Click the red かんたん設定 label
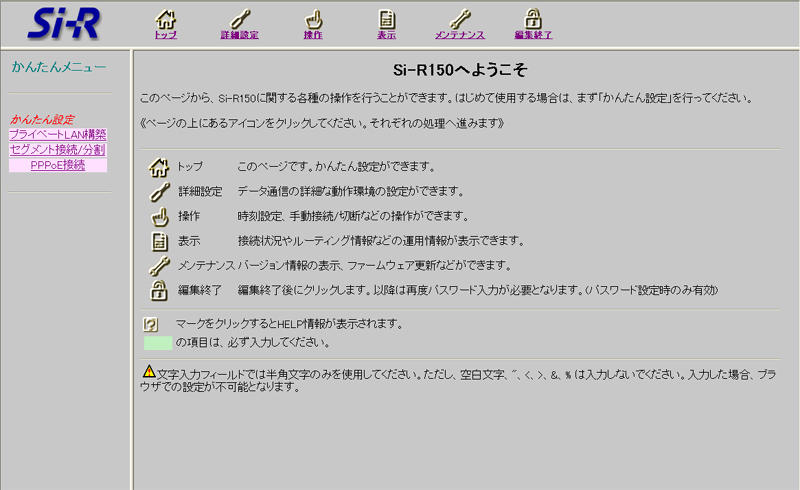 pyautogui.click(x=42, y=119)
